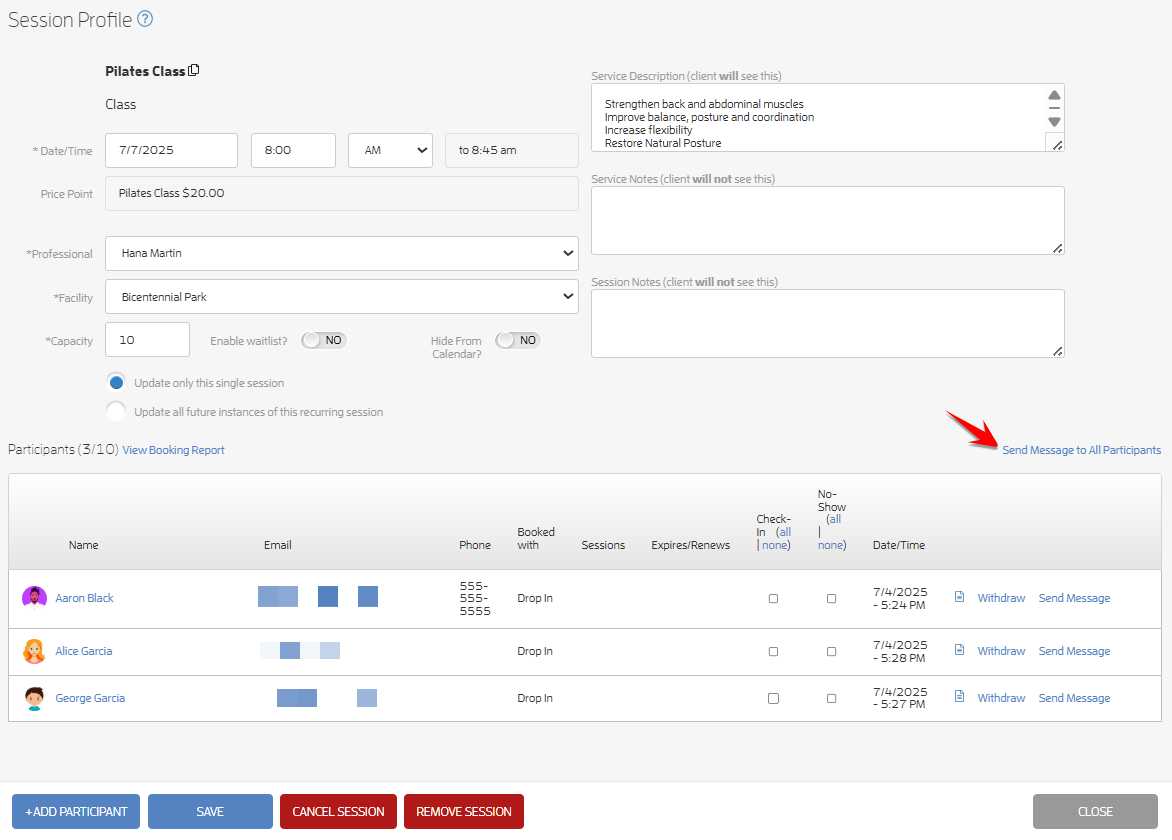The height and width of the screenshot is (840, 1172).
Task: Check the Check-In box for George Garcia
Action: click(774, 699)
